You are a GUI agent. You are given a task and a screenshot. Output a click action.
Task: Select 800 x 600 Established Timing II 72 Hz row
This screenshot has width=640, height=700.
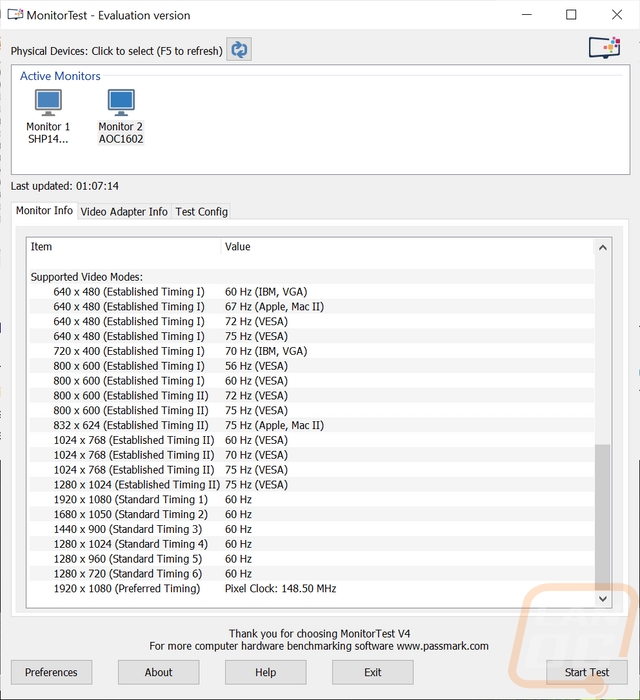pyautogui.click(x=312, y=396)
